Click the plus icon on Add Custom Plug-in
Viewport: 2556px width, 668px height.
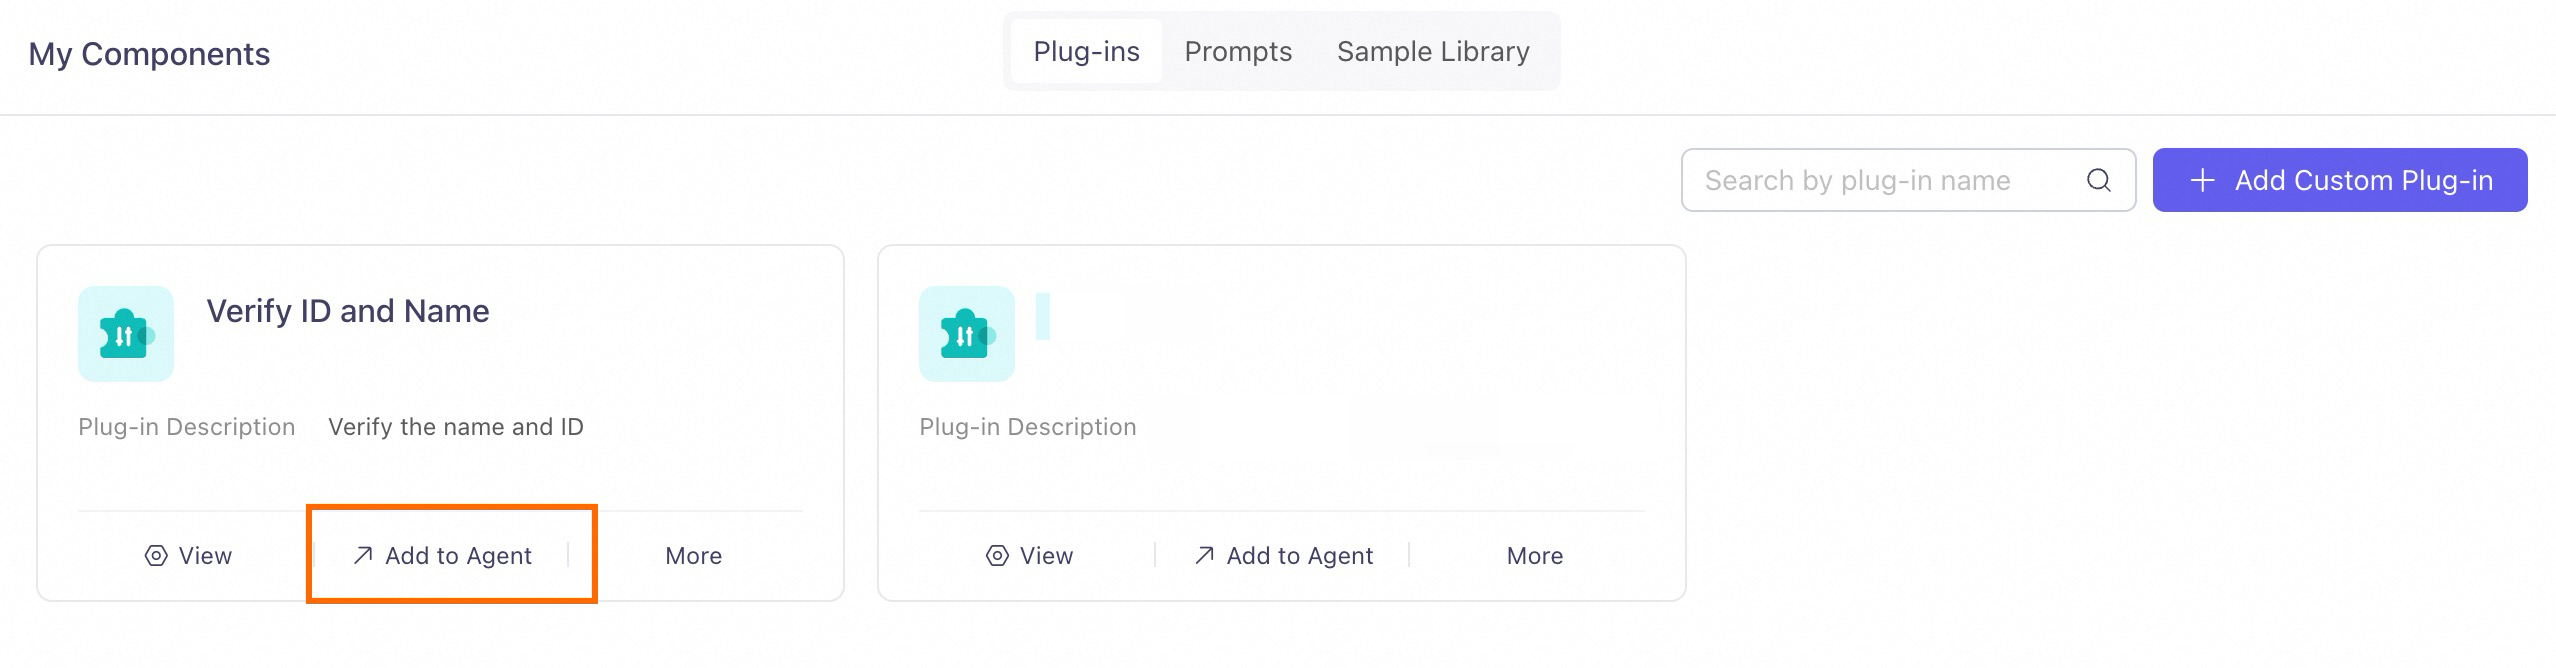2202,180
